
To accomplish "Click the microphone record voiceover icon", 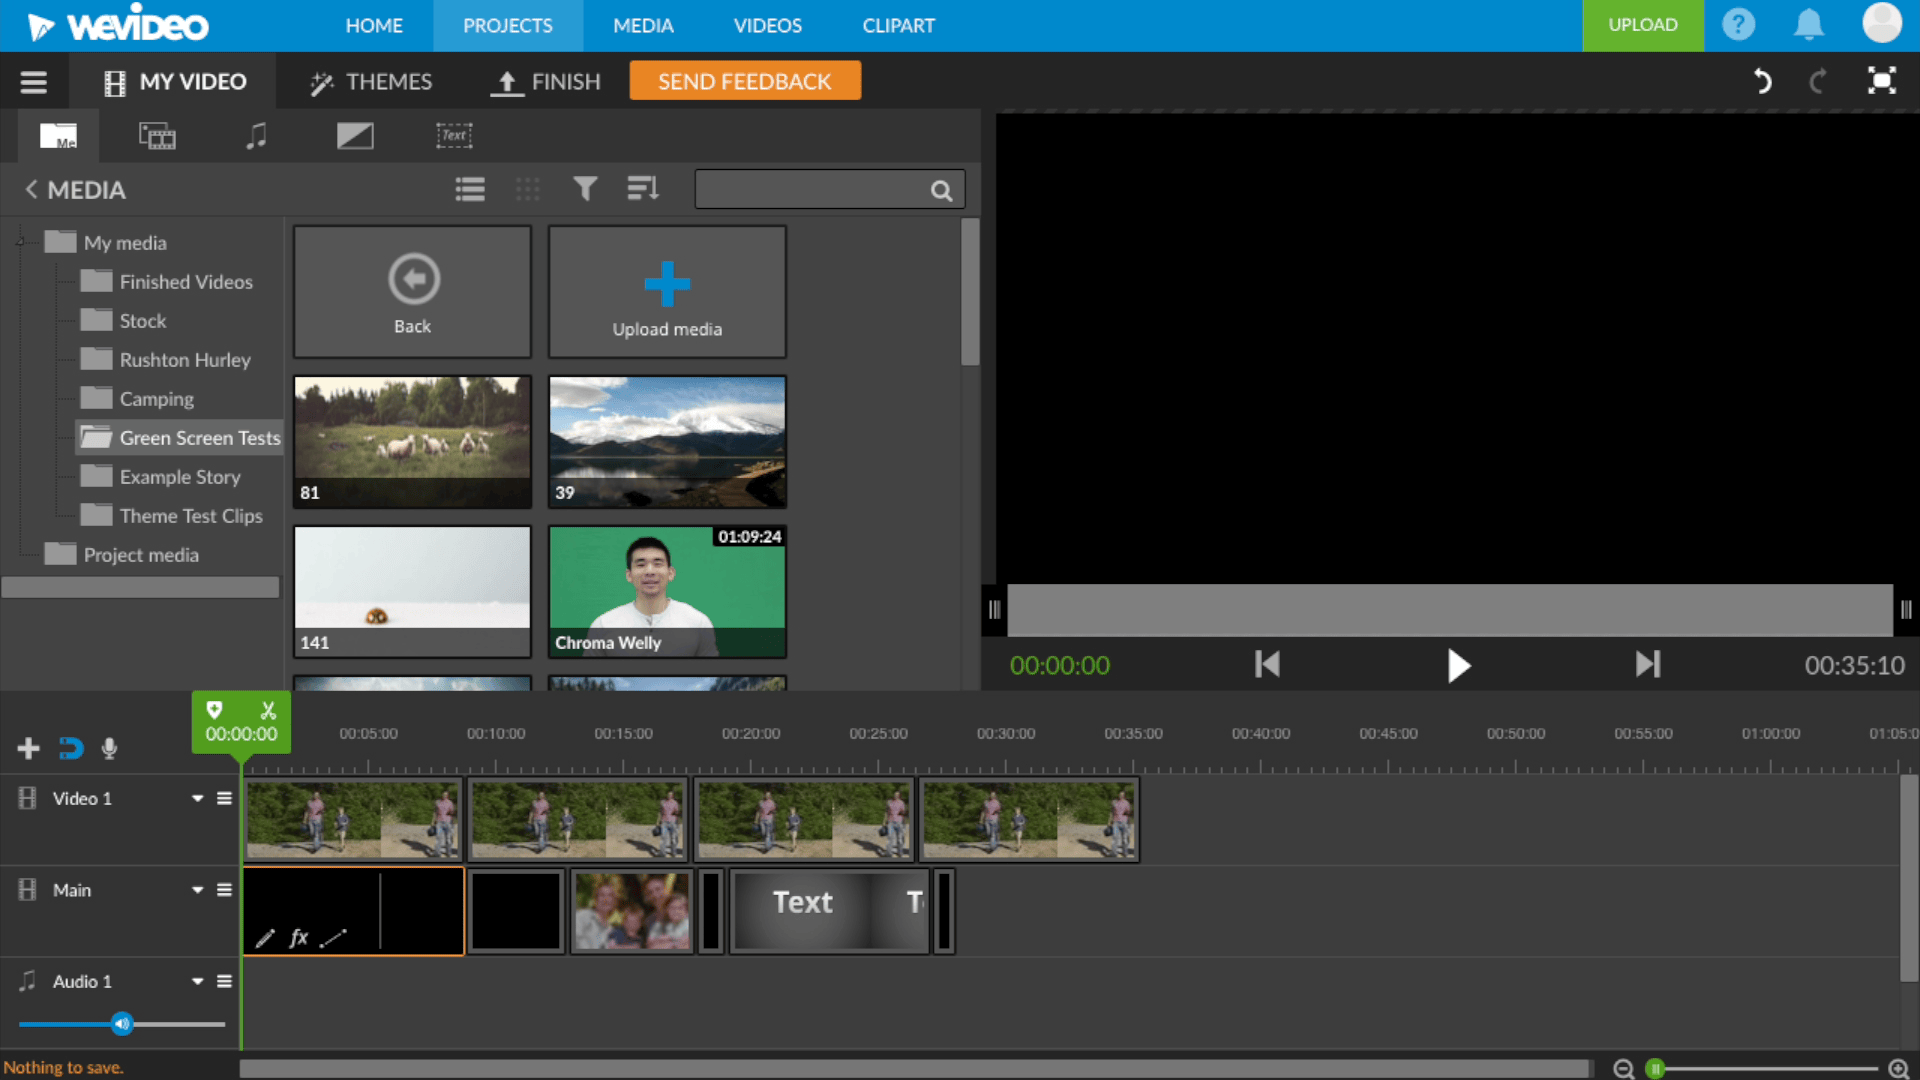I will (x=110, y=748).
